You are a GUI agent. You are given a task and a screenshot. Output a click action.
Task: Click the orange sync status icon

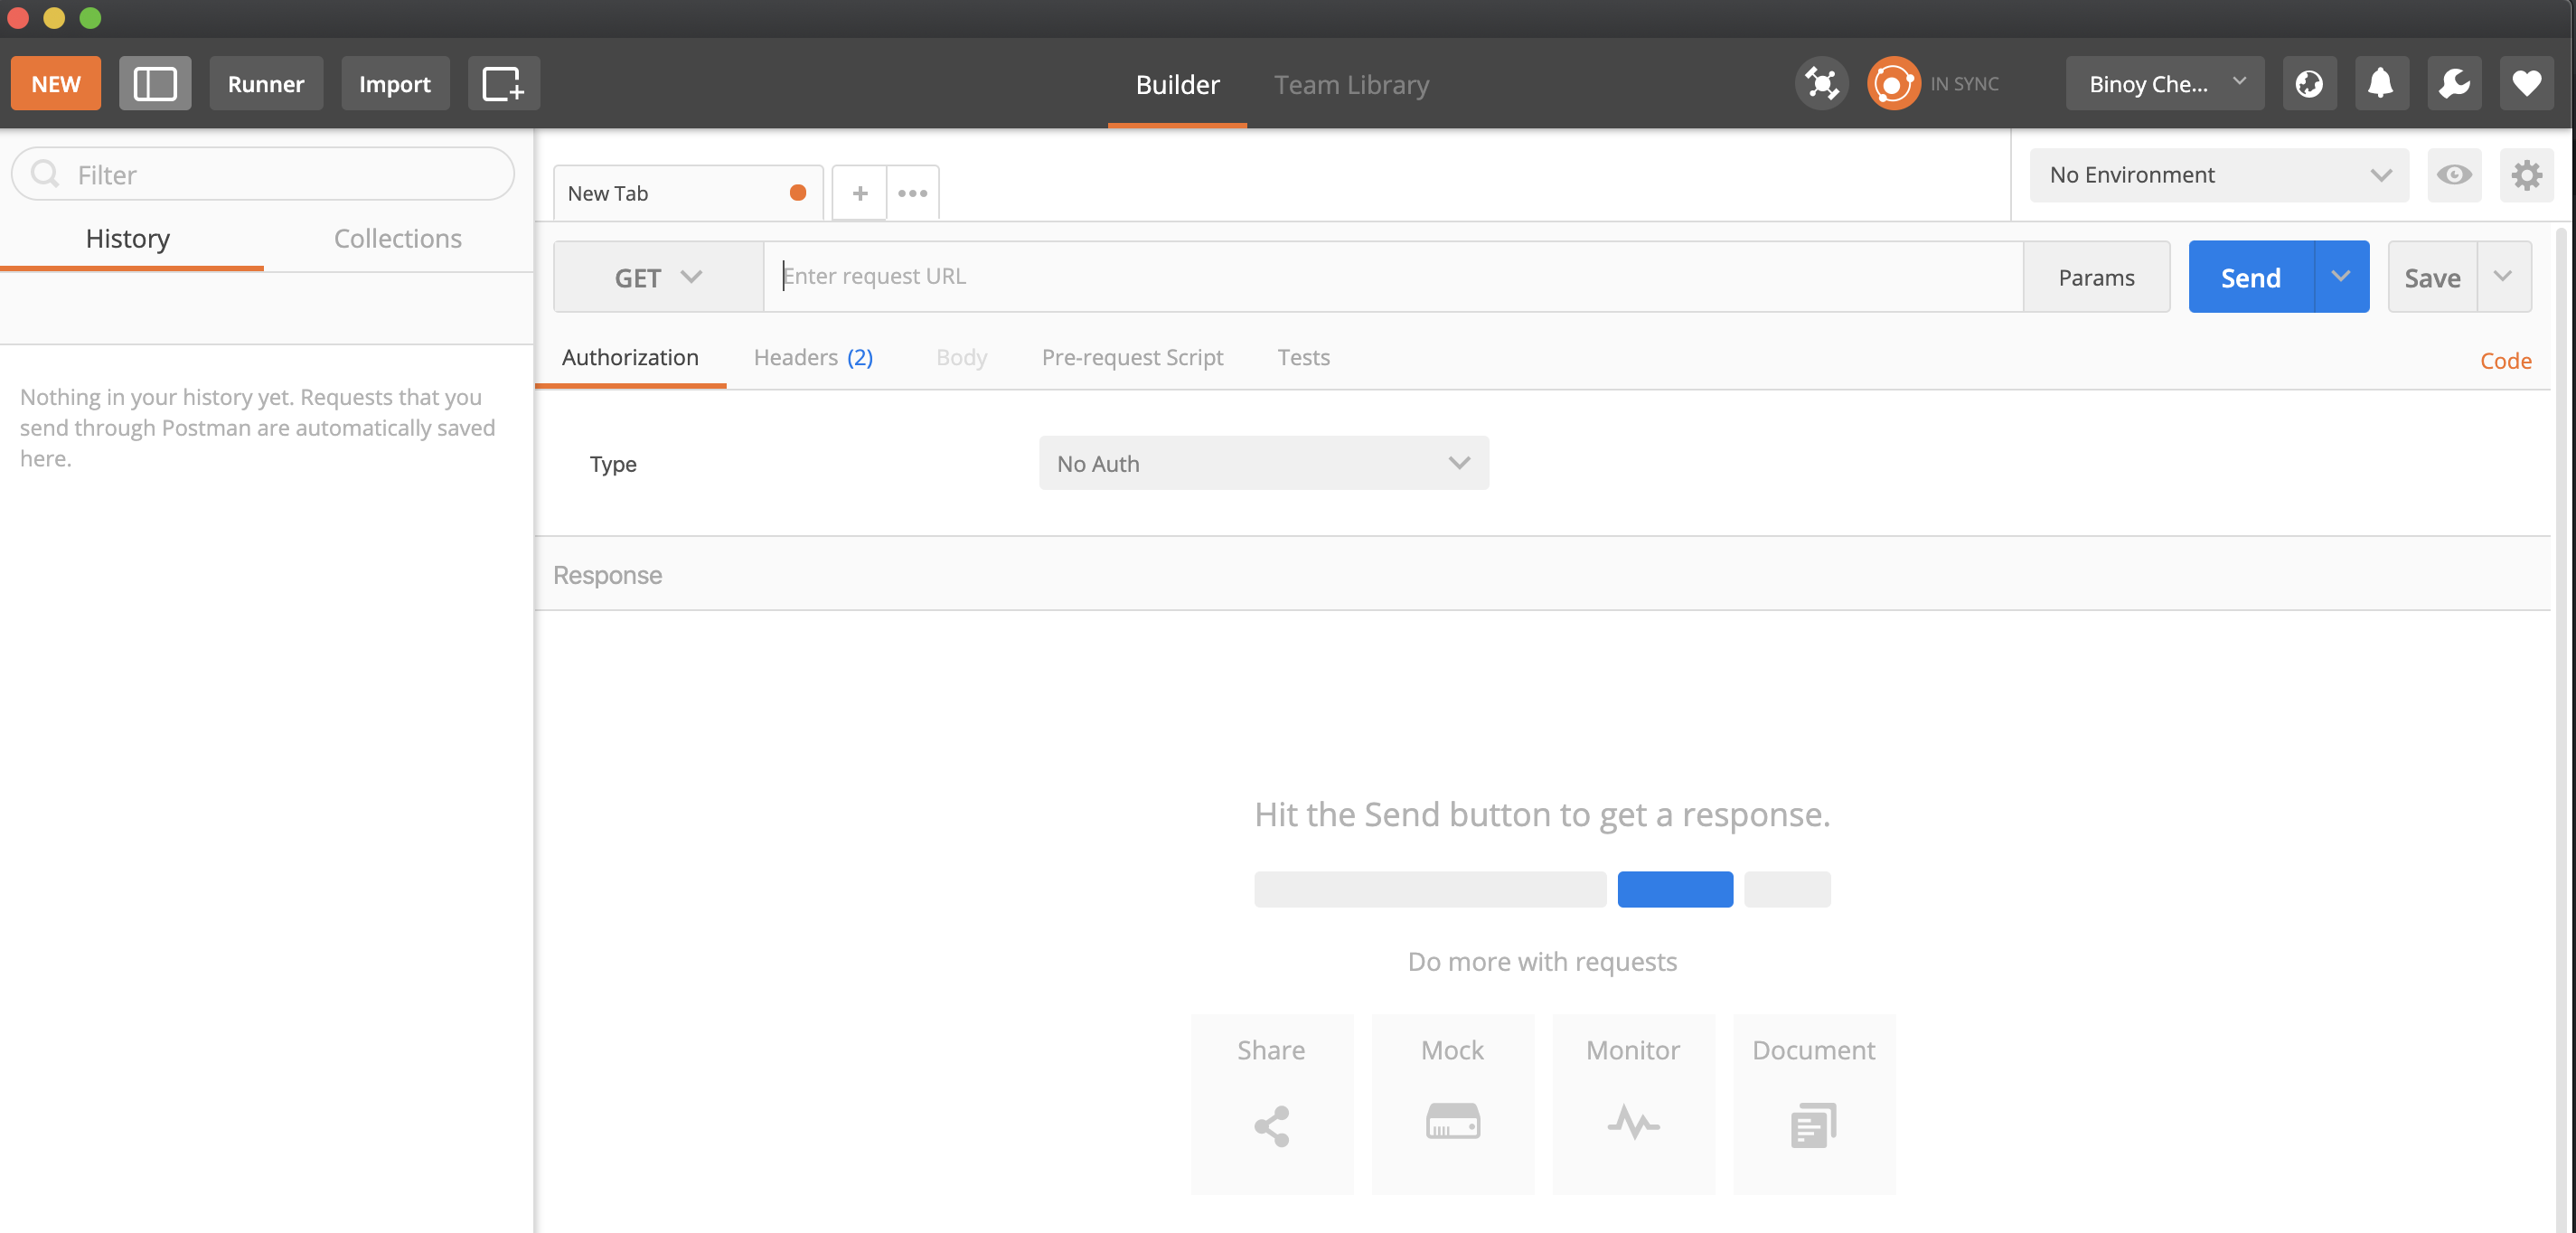click(1893, 84)
